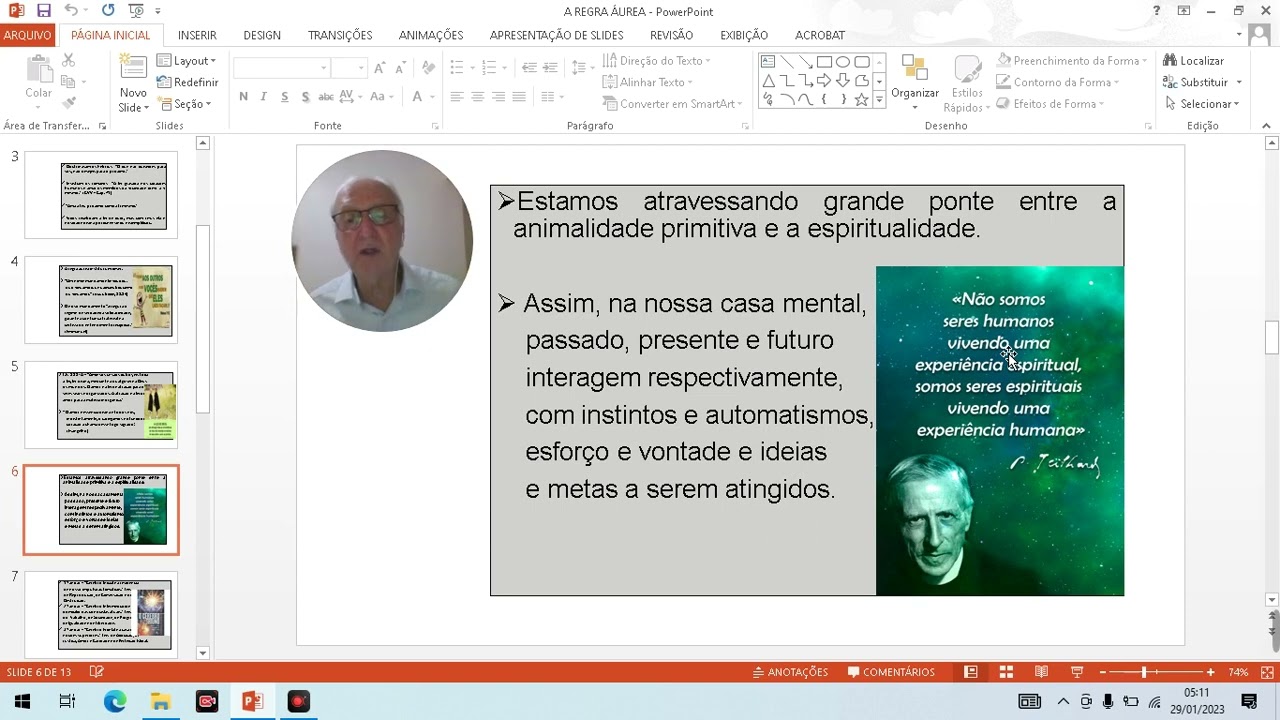Toggle the ANOTAÇÕES notes pane
Screen dimensions: 1280x720
click(790, 672)
